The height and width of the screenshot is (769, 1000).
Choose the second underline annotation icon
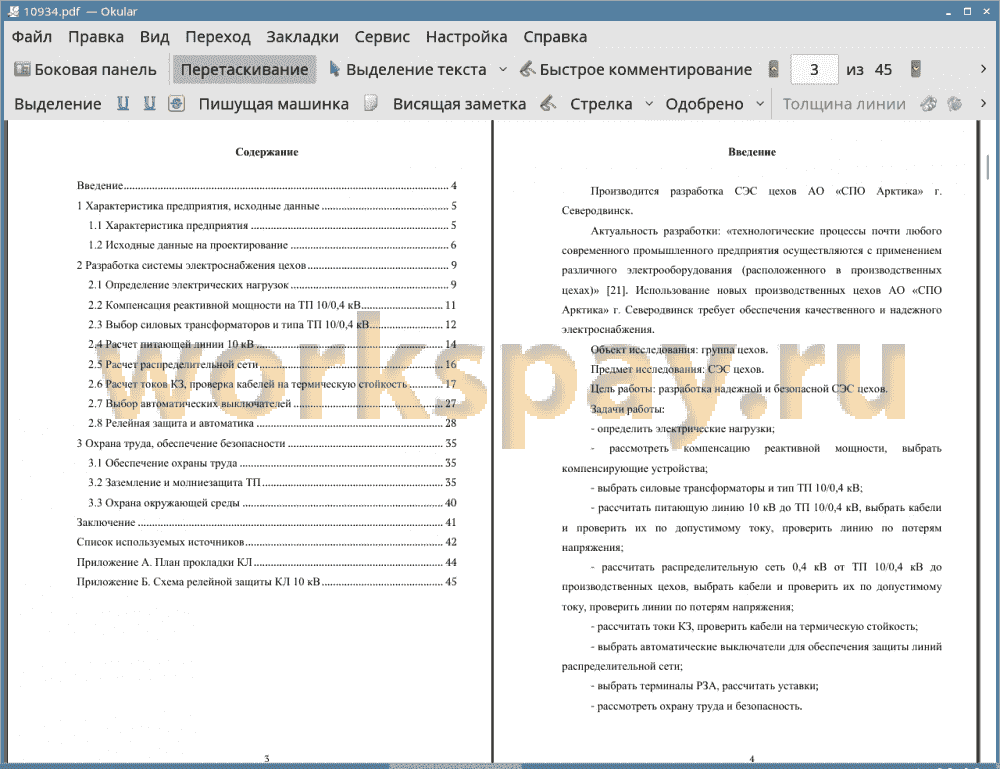coord(149,103)
